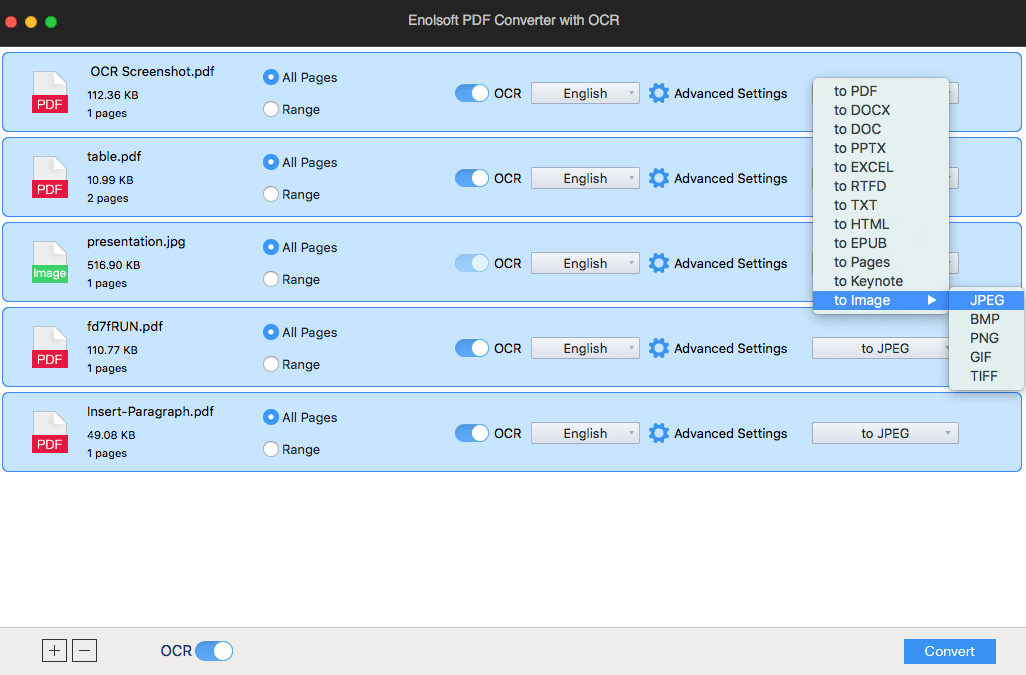Screen dimensions: 1026x675
Task: Toggle OCR switch for OCR Screenshot.pdf
Action: 472,93
